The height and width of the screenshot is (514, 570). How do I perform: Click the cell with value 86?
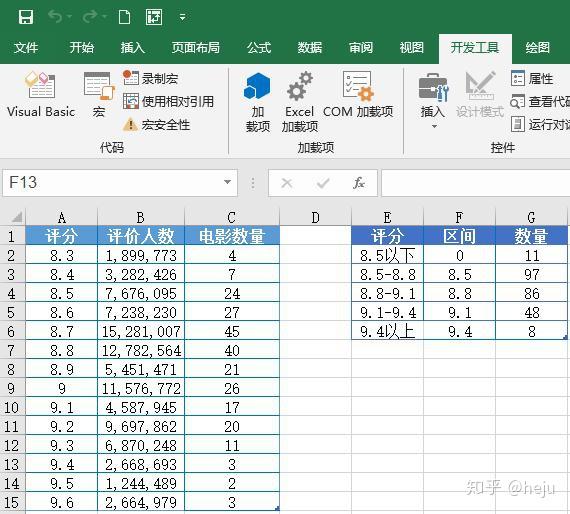point(531,293)
